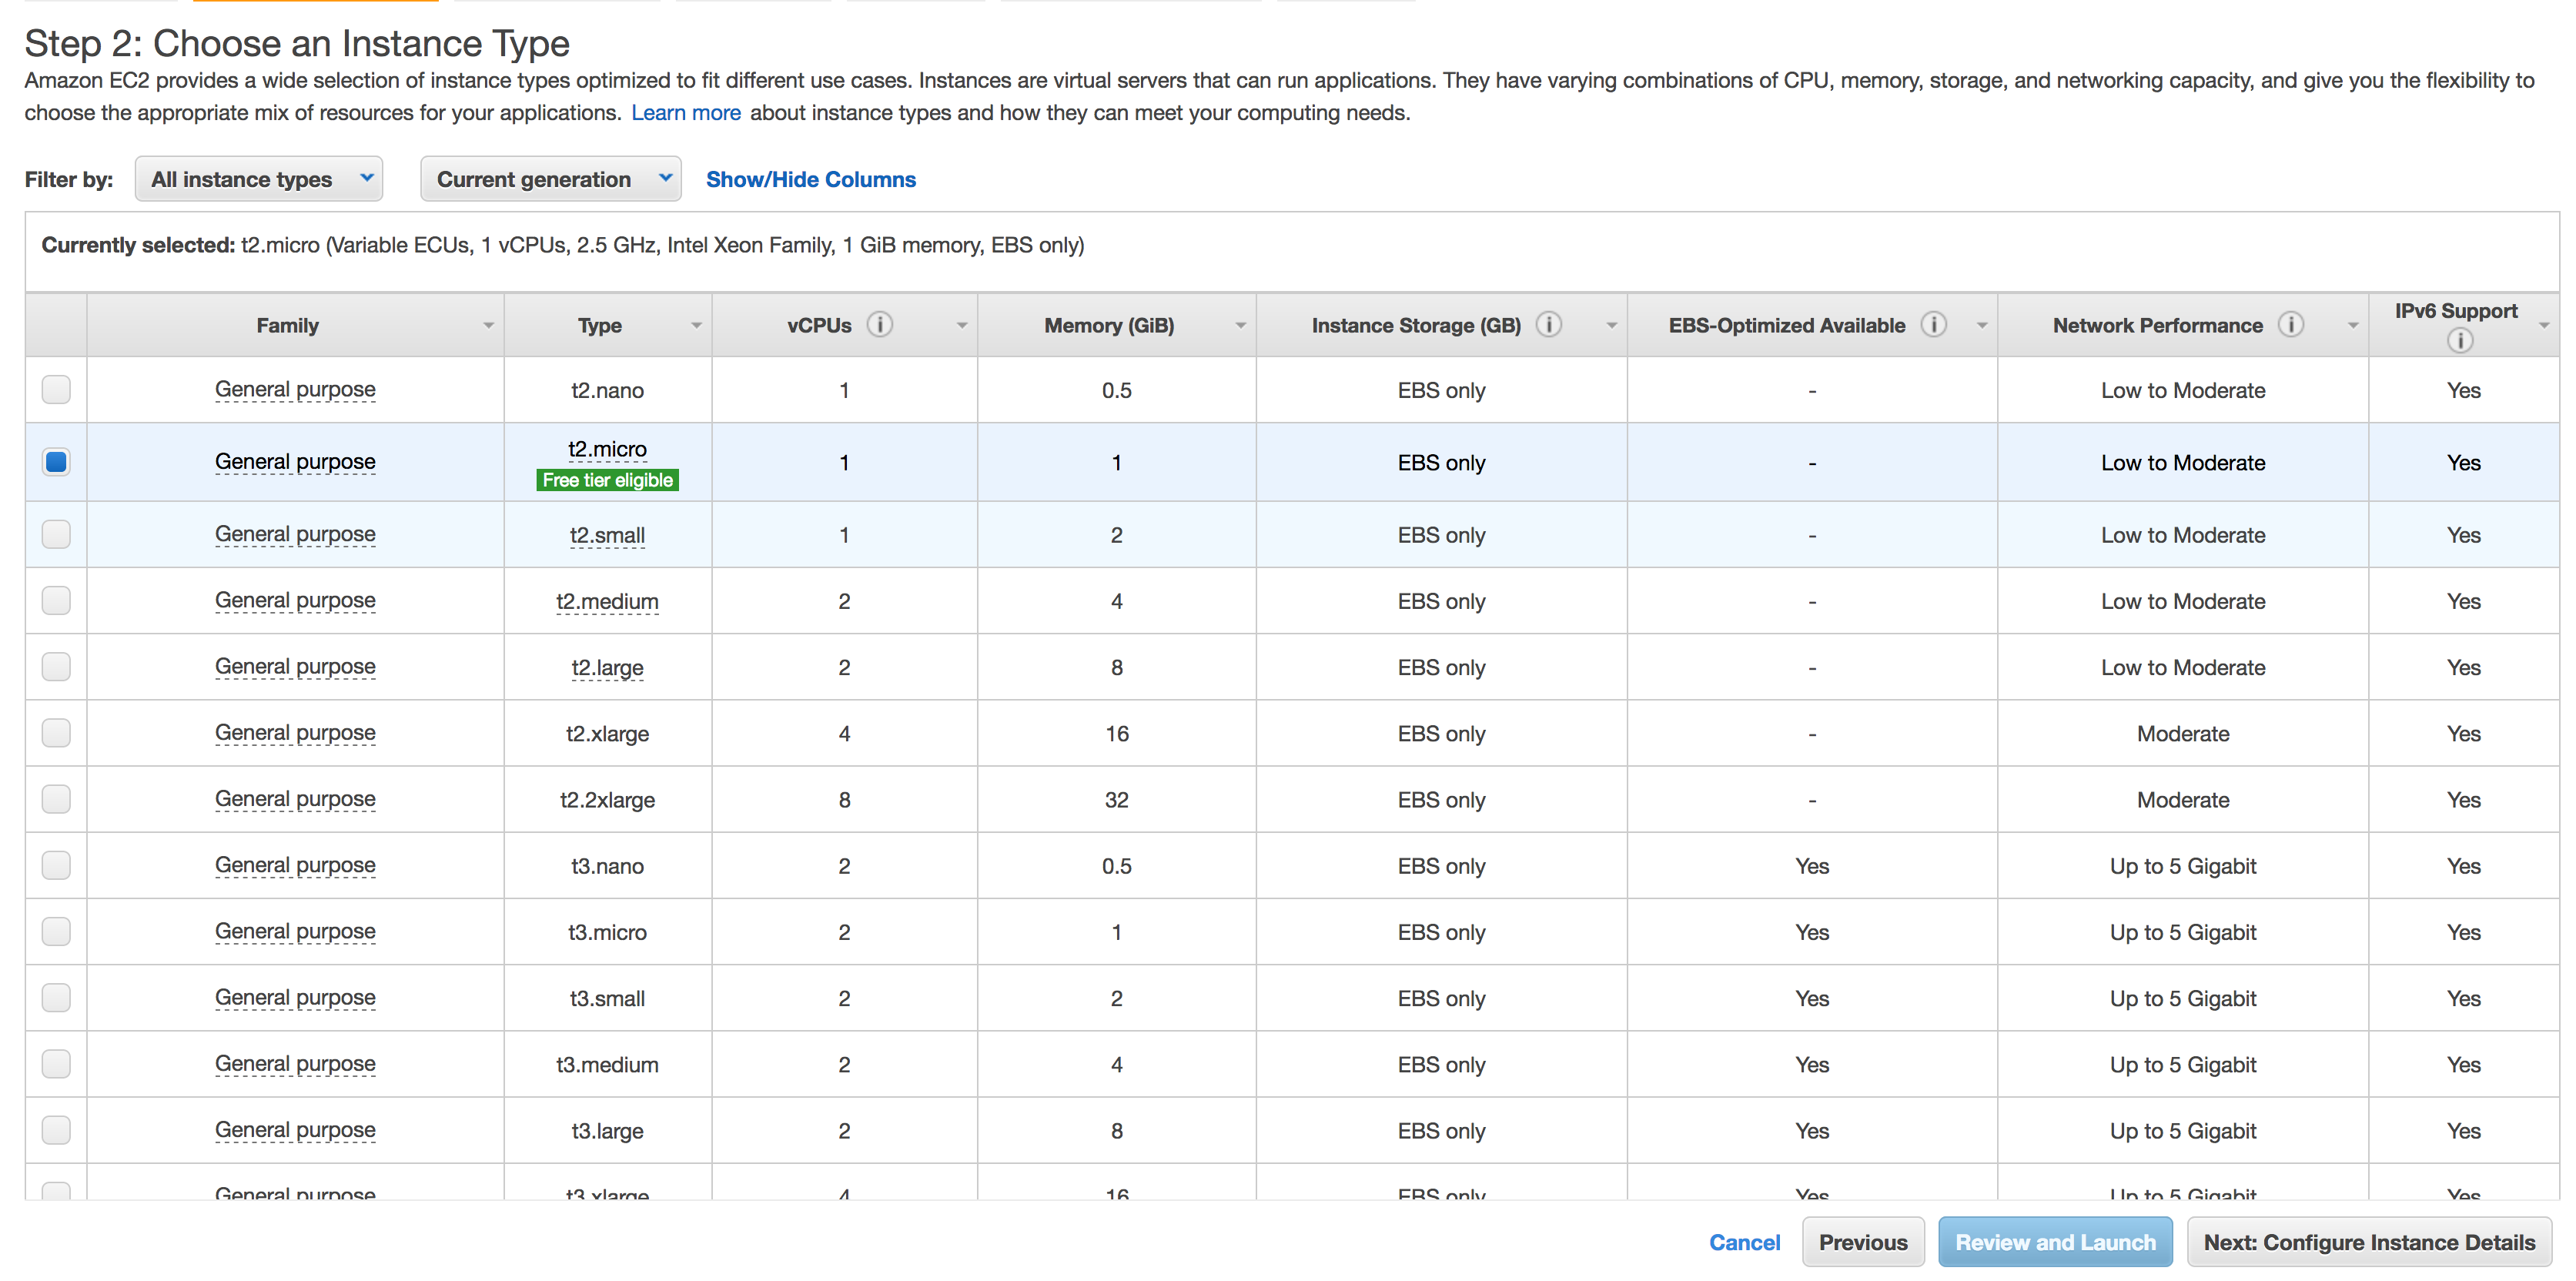This screenshot has width=2576, height=1281.
Task: Click the t2.2xlarge type cell
Action: click(607, 800)
